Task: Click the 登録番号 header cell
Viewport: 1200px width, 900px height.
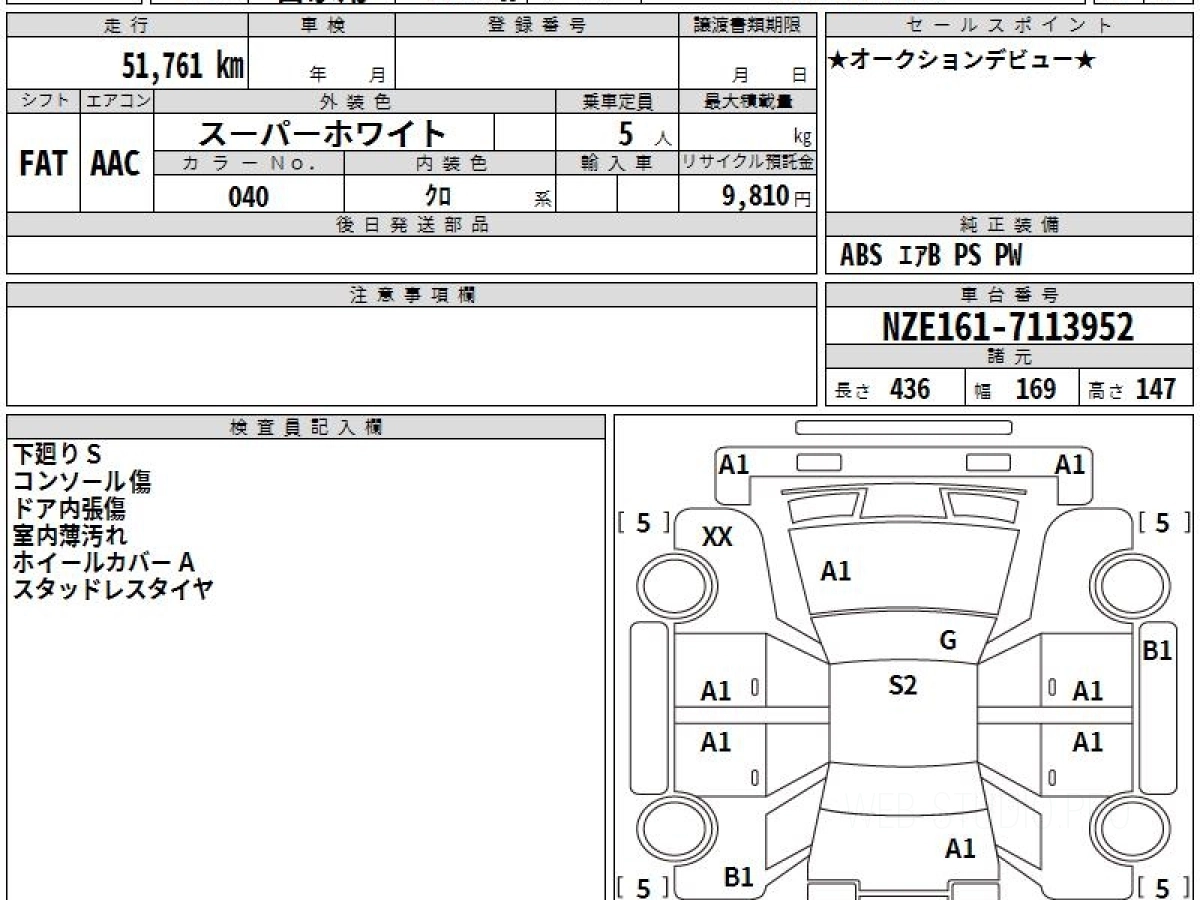Action: (537, 26)
